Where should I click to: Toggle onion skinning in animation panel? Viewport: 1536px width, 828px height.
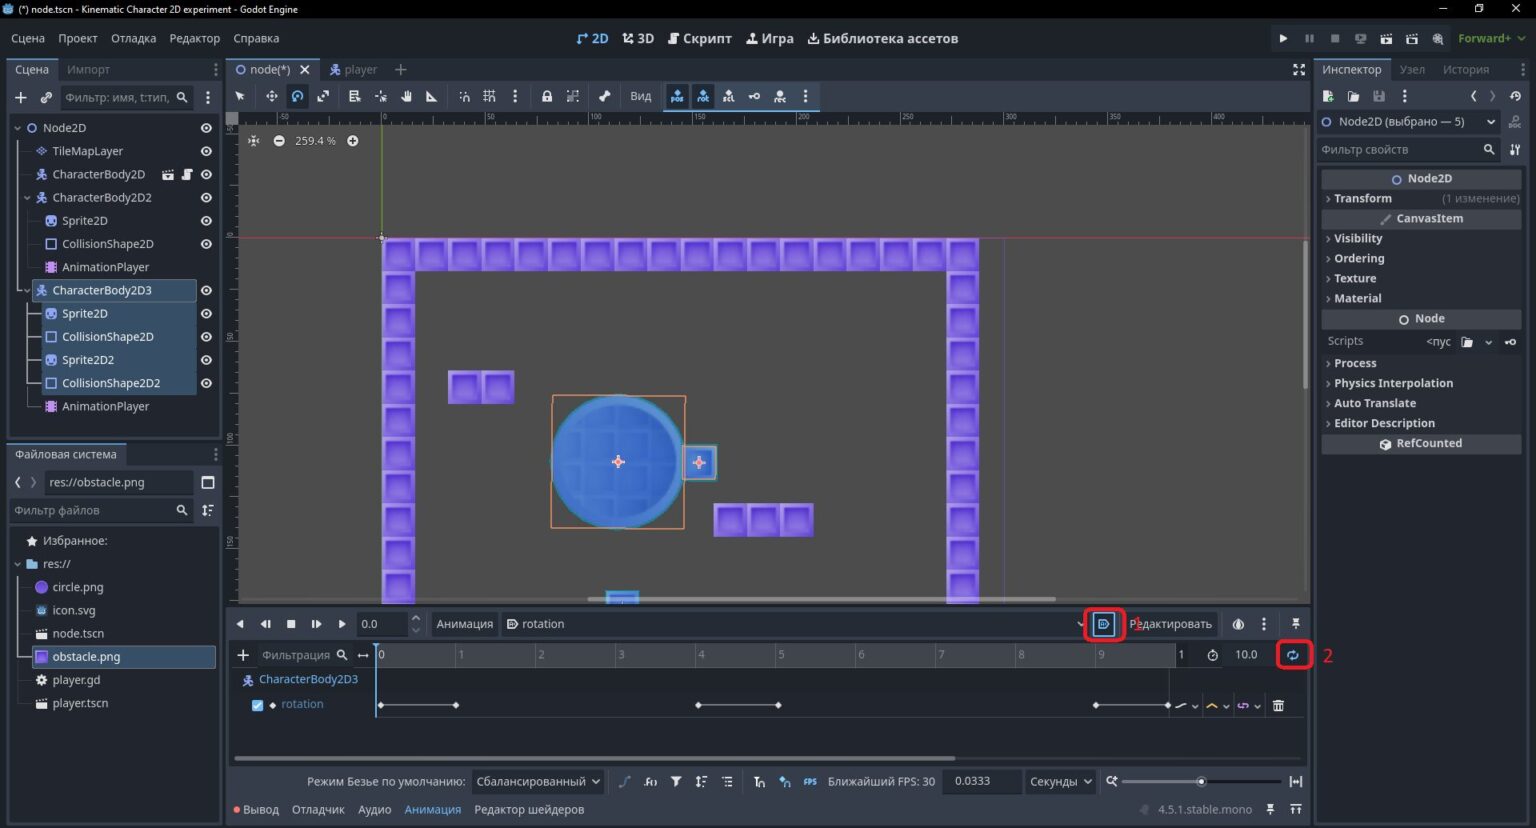(1238, 624)
